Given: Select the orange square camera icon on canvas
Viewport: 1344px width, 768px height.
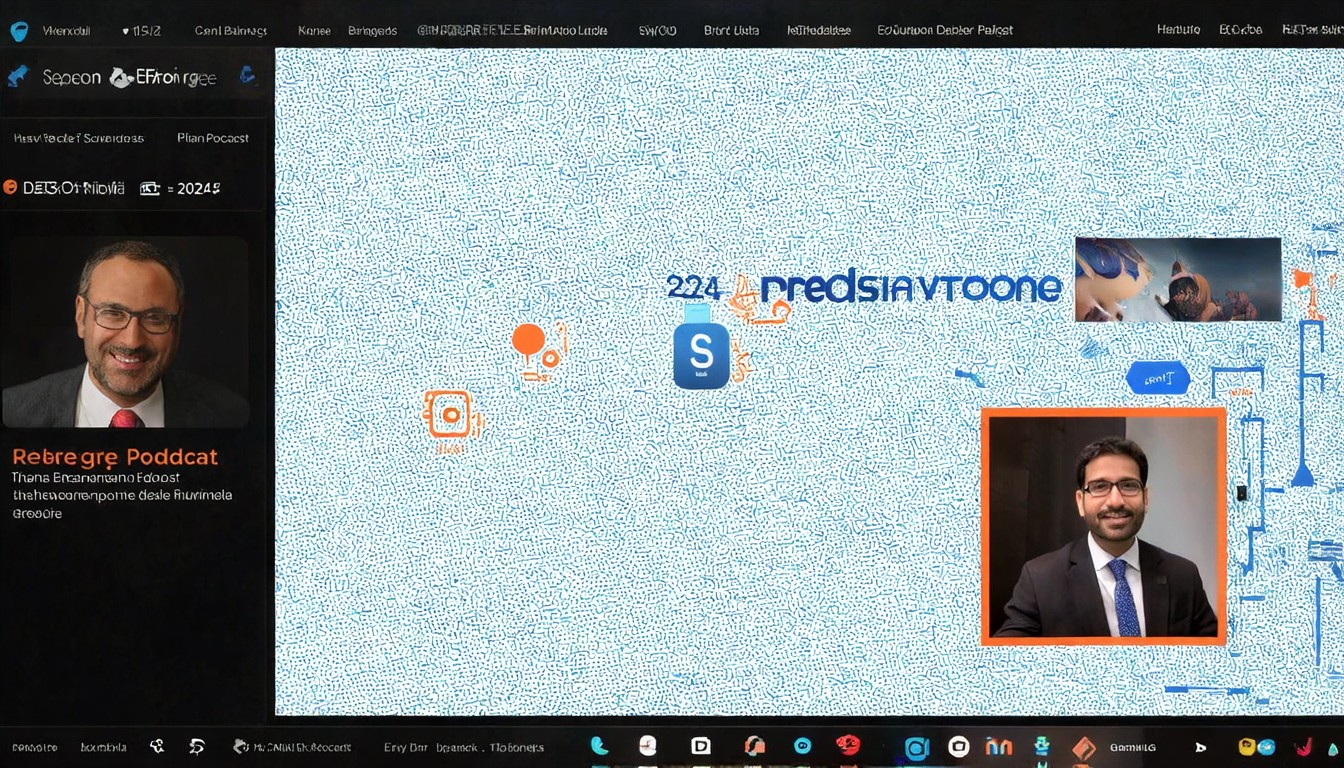Looking at the screenshot, I should pyautogui.click(x=449, y=414).
